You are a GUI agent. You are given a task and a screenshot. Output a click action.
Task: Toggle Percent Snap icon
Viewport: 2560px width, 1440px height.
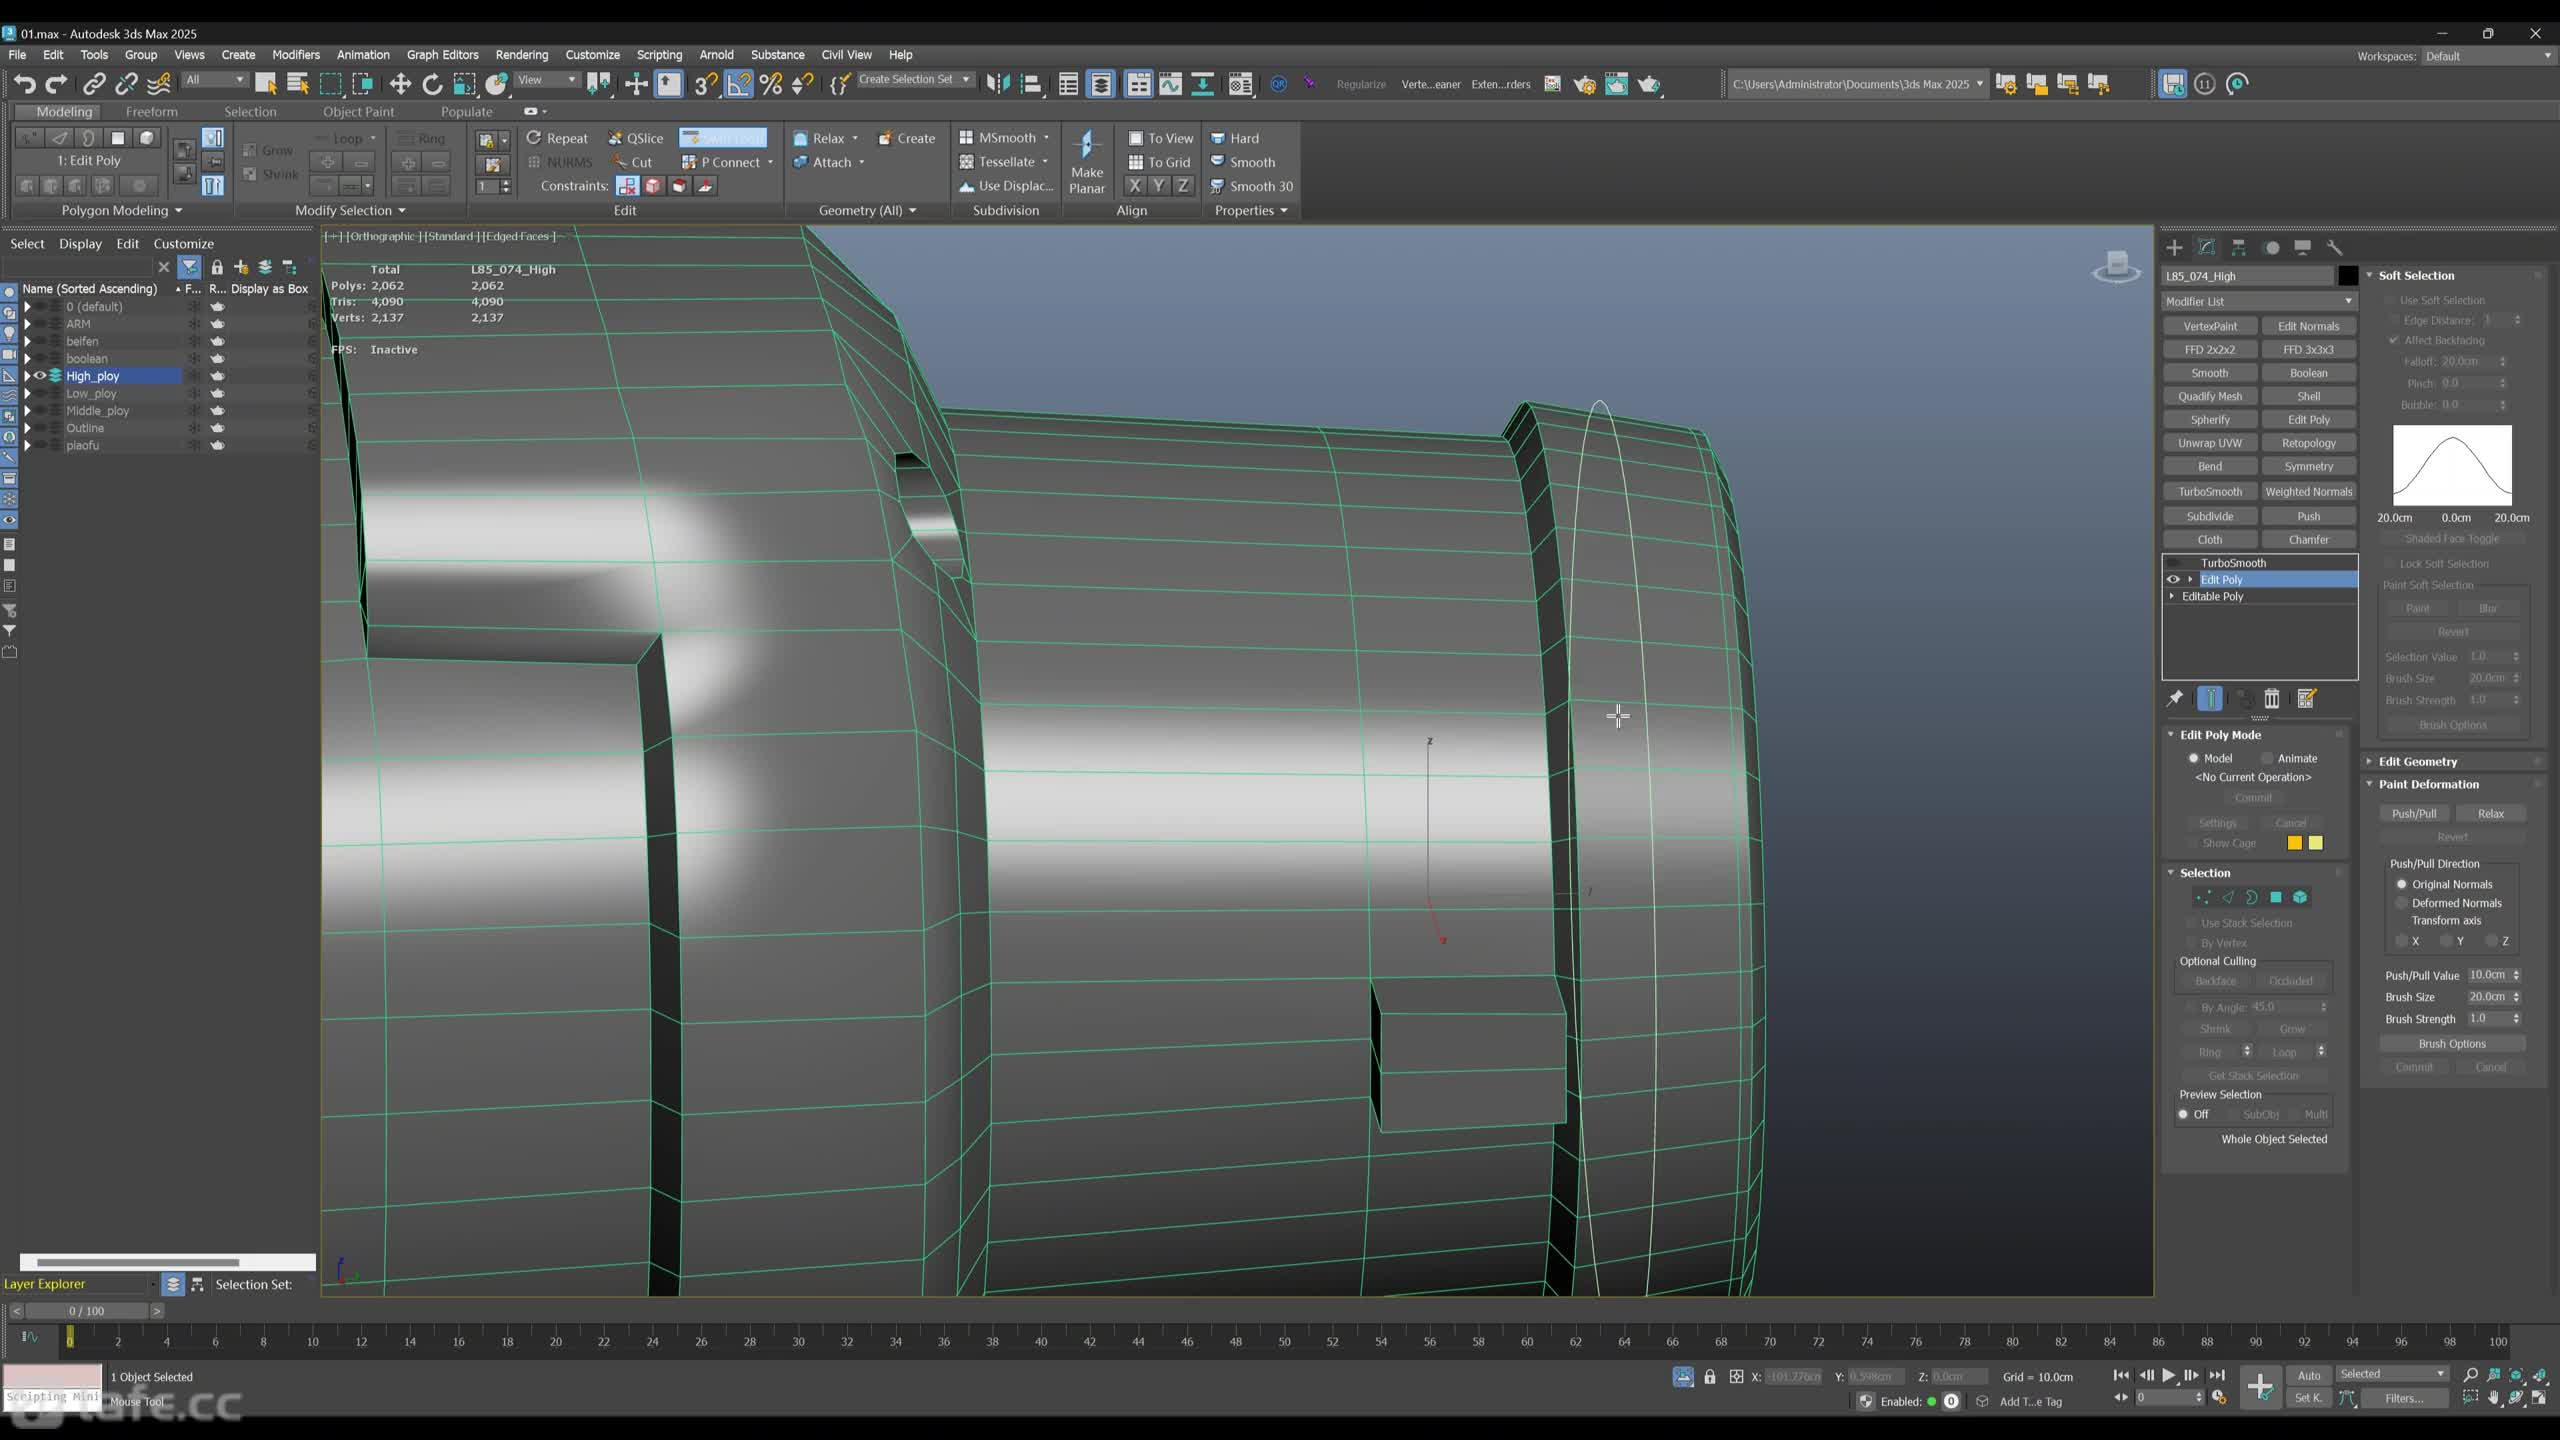click(771, 84)
